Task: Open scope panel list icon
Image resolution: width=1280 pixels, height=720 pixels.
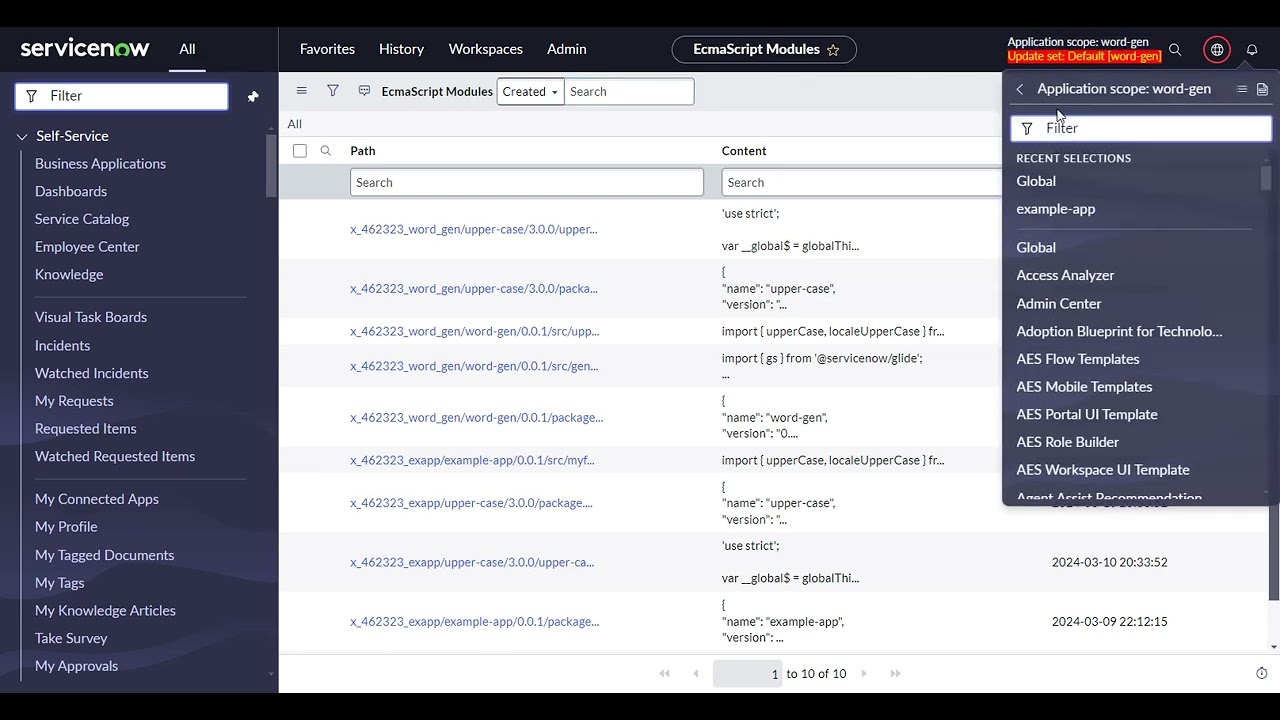Action: (1242, 89)
